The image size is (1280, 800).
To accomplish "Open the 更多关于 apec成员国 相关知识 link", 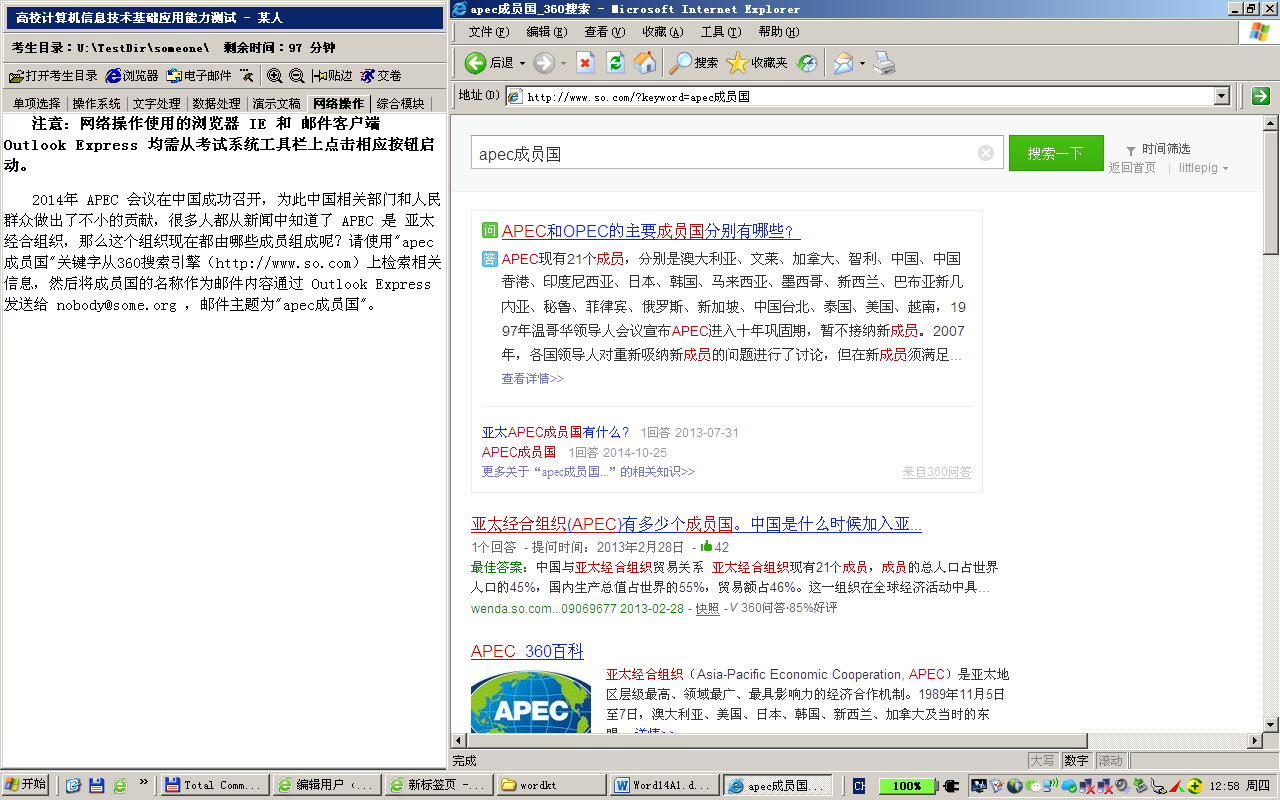I will coord(588,472).
